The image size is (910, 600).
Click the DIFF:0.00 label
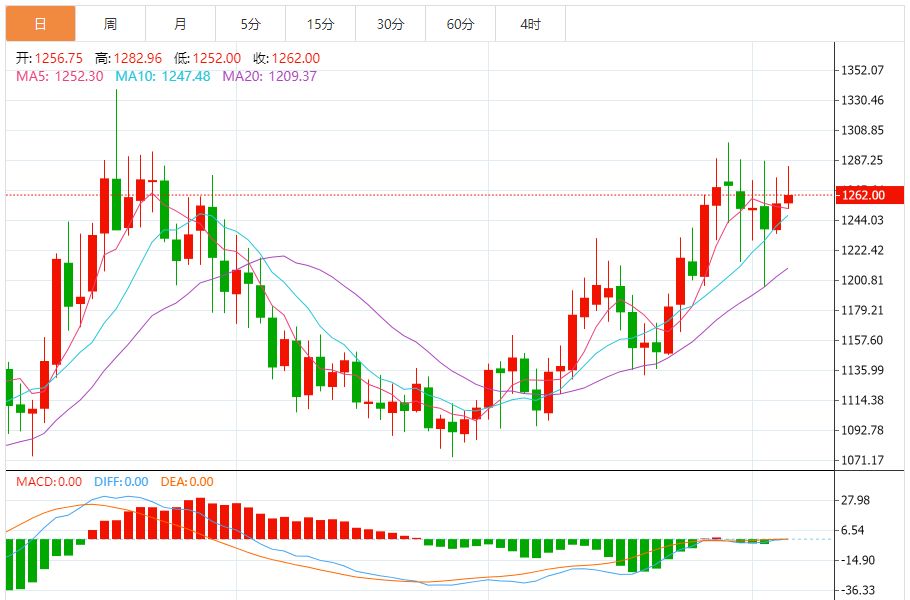121,482
